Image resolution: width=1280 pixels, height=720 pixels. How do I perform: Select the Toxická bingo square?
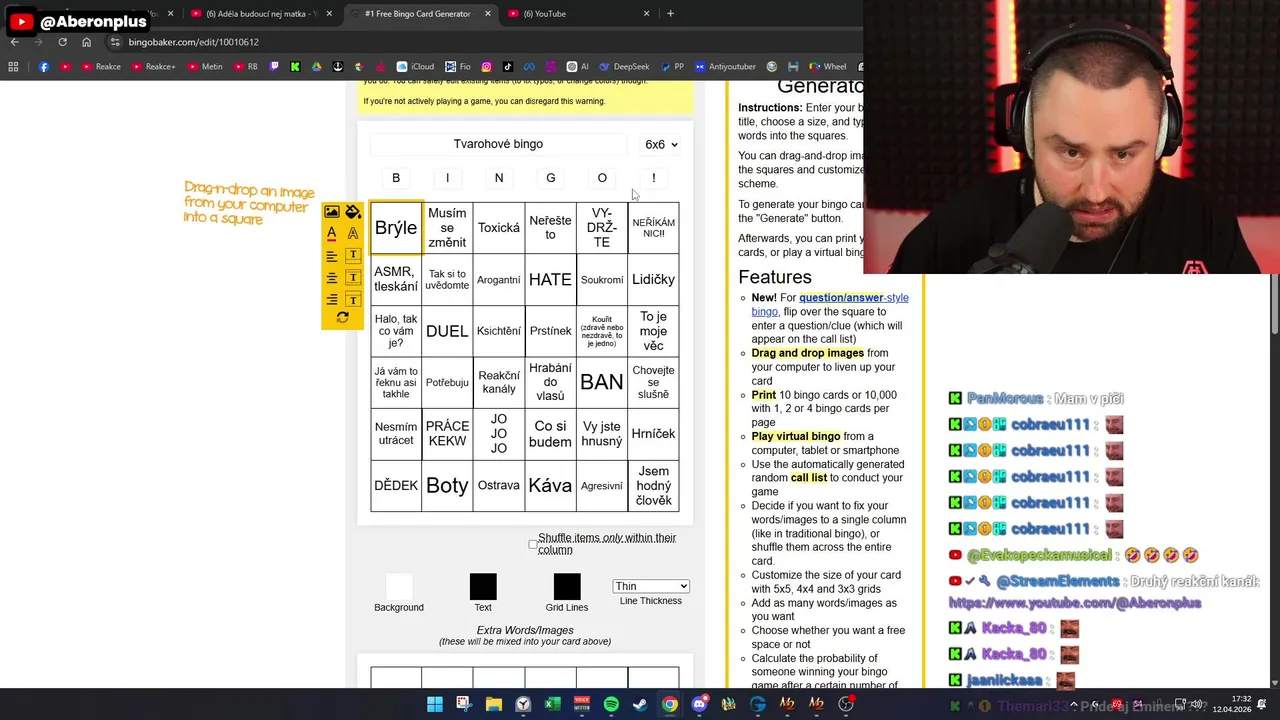(x=499, y=228)
